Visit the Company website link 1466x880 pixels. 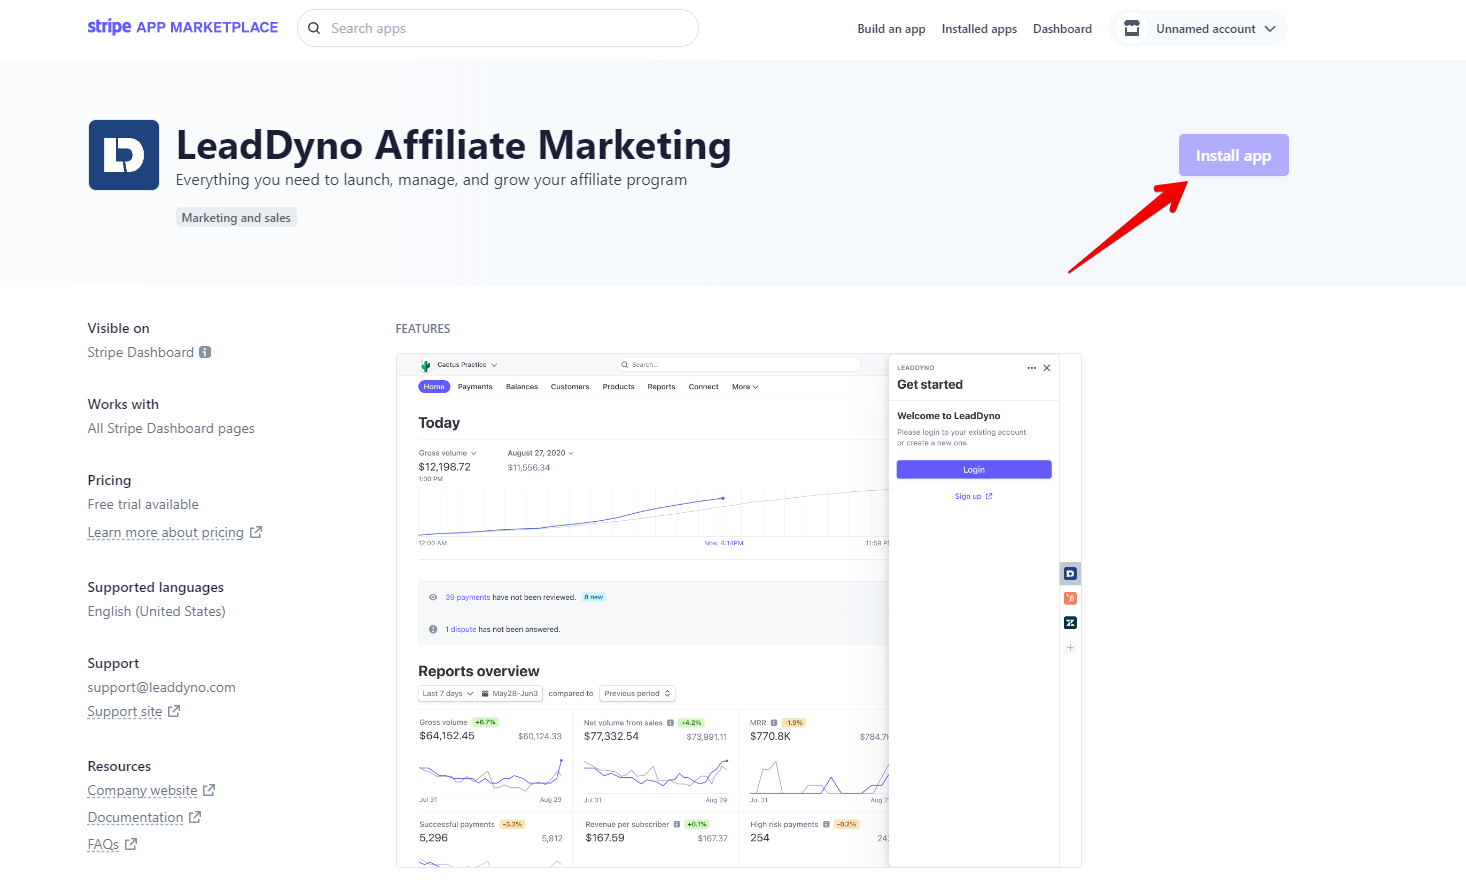point(142,790)
